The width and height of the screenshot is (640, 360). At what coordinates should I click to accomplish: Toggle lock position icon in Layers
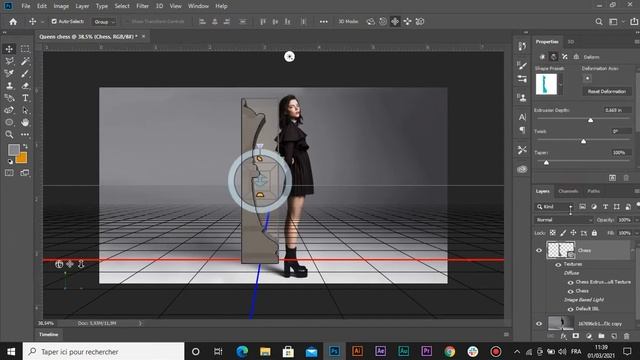pyautogui.click(x=573, y=233)
